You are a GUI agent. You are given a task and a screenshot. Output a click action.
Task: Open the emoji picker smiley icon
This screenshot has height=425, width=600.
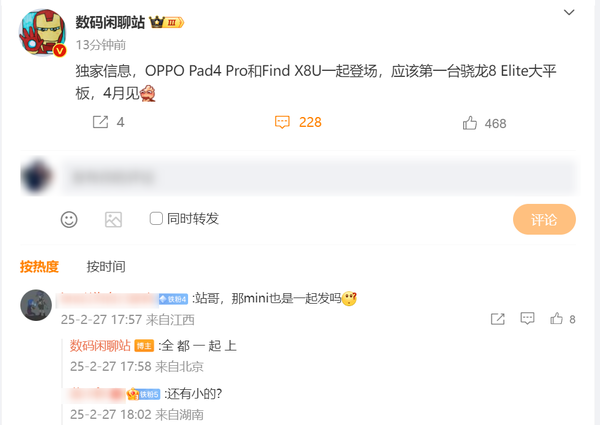(x=69, y=220)
